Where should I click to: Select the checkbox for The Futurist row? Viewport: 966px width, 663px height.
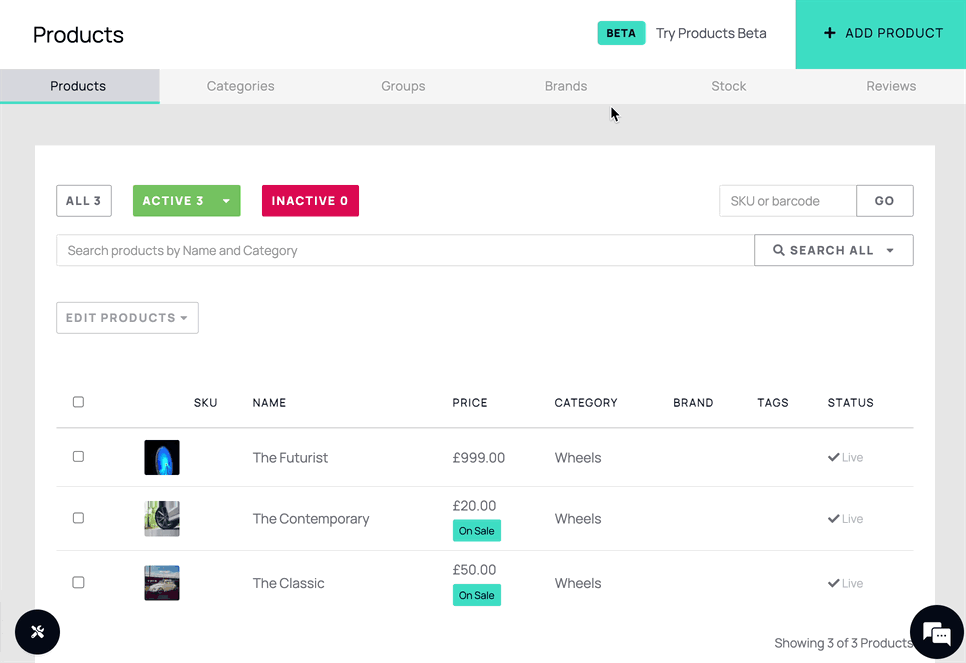coord(78,457)
